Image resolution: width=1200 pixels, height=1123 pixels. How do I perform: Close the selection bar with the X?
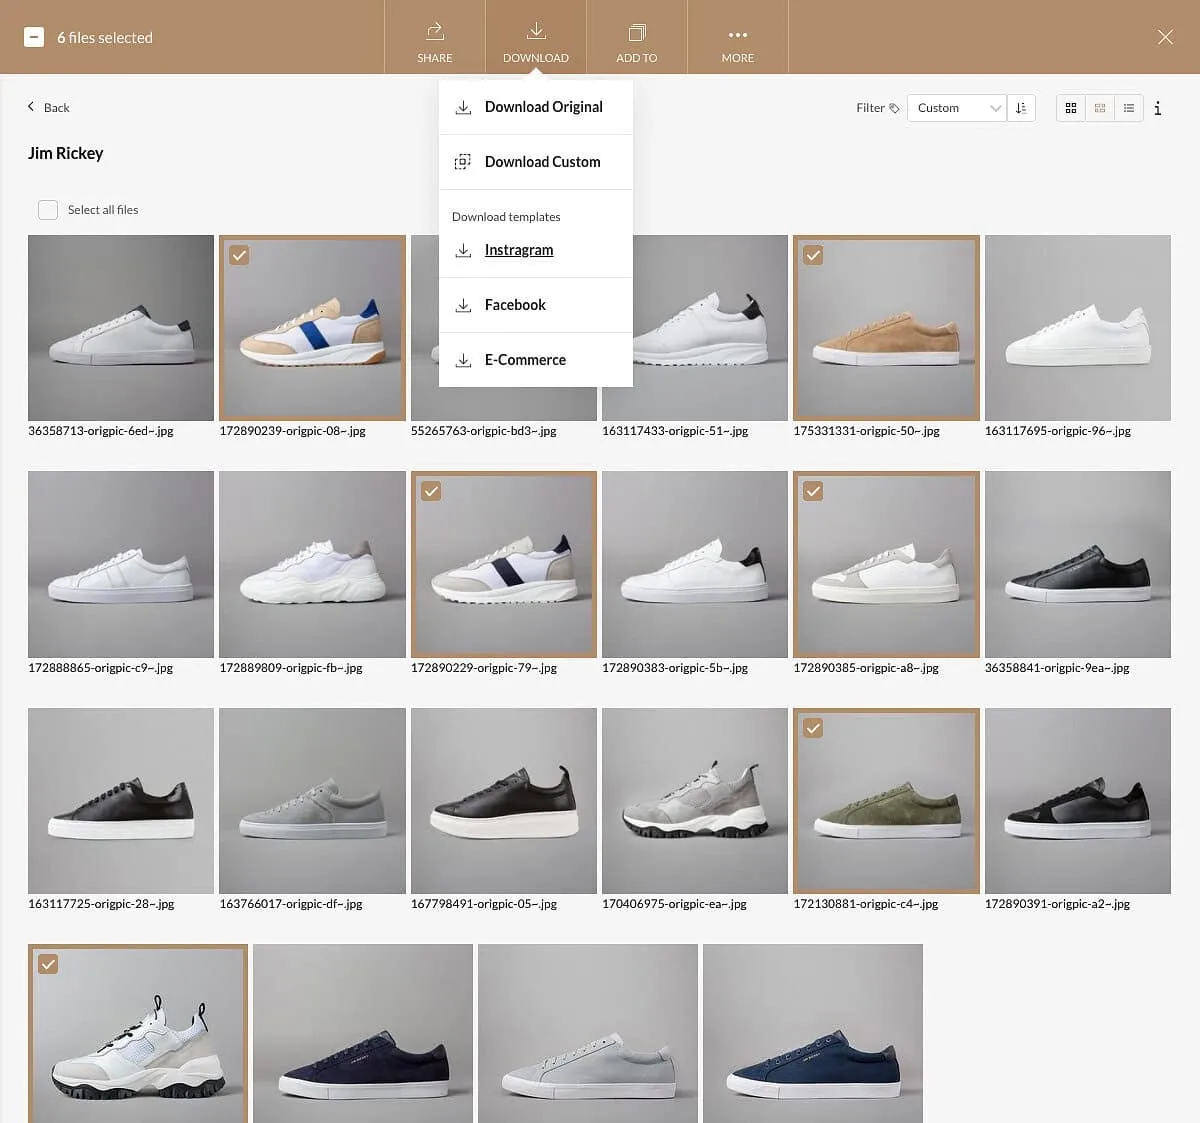point(1165,37)
